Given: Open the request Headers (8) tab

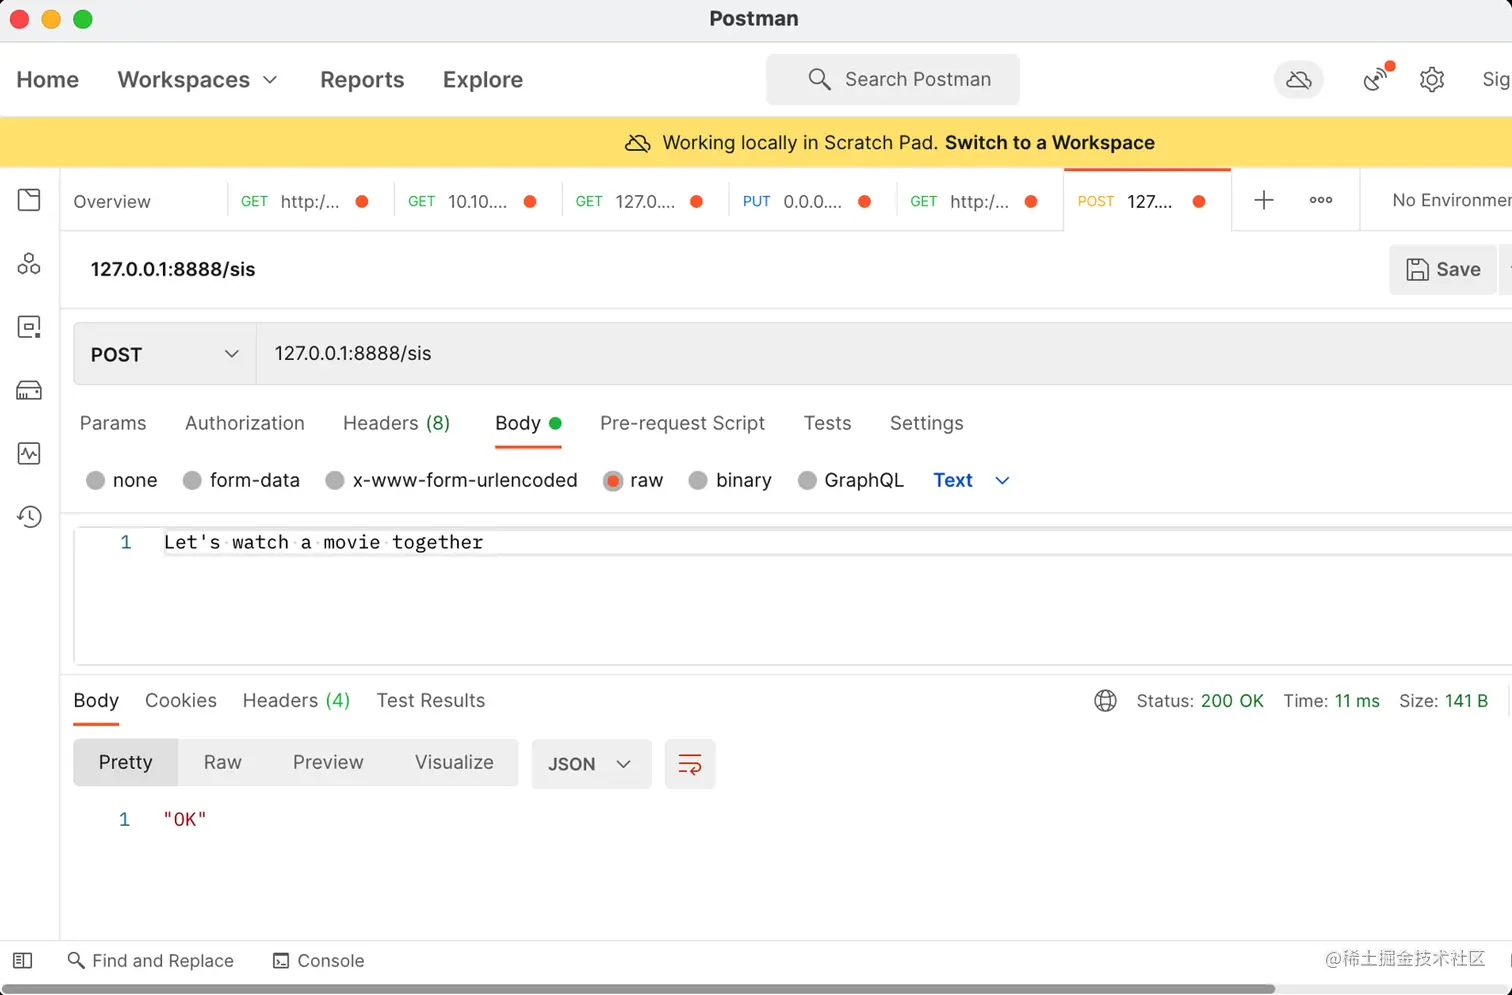Looking at the screenshot, I should [397, 424].
